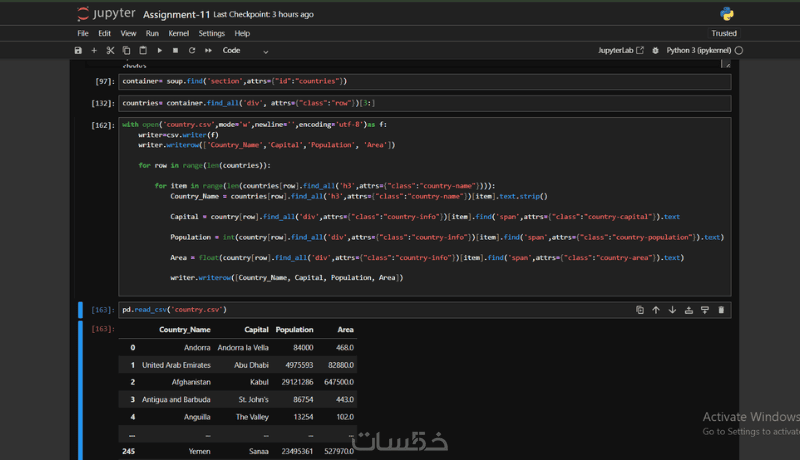Paste the cell from the clipboard icon

143,50
